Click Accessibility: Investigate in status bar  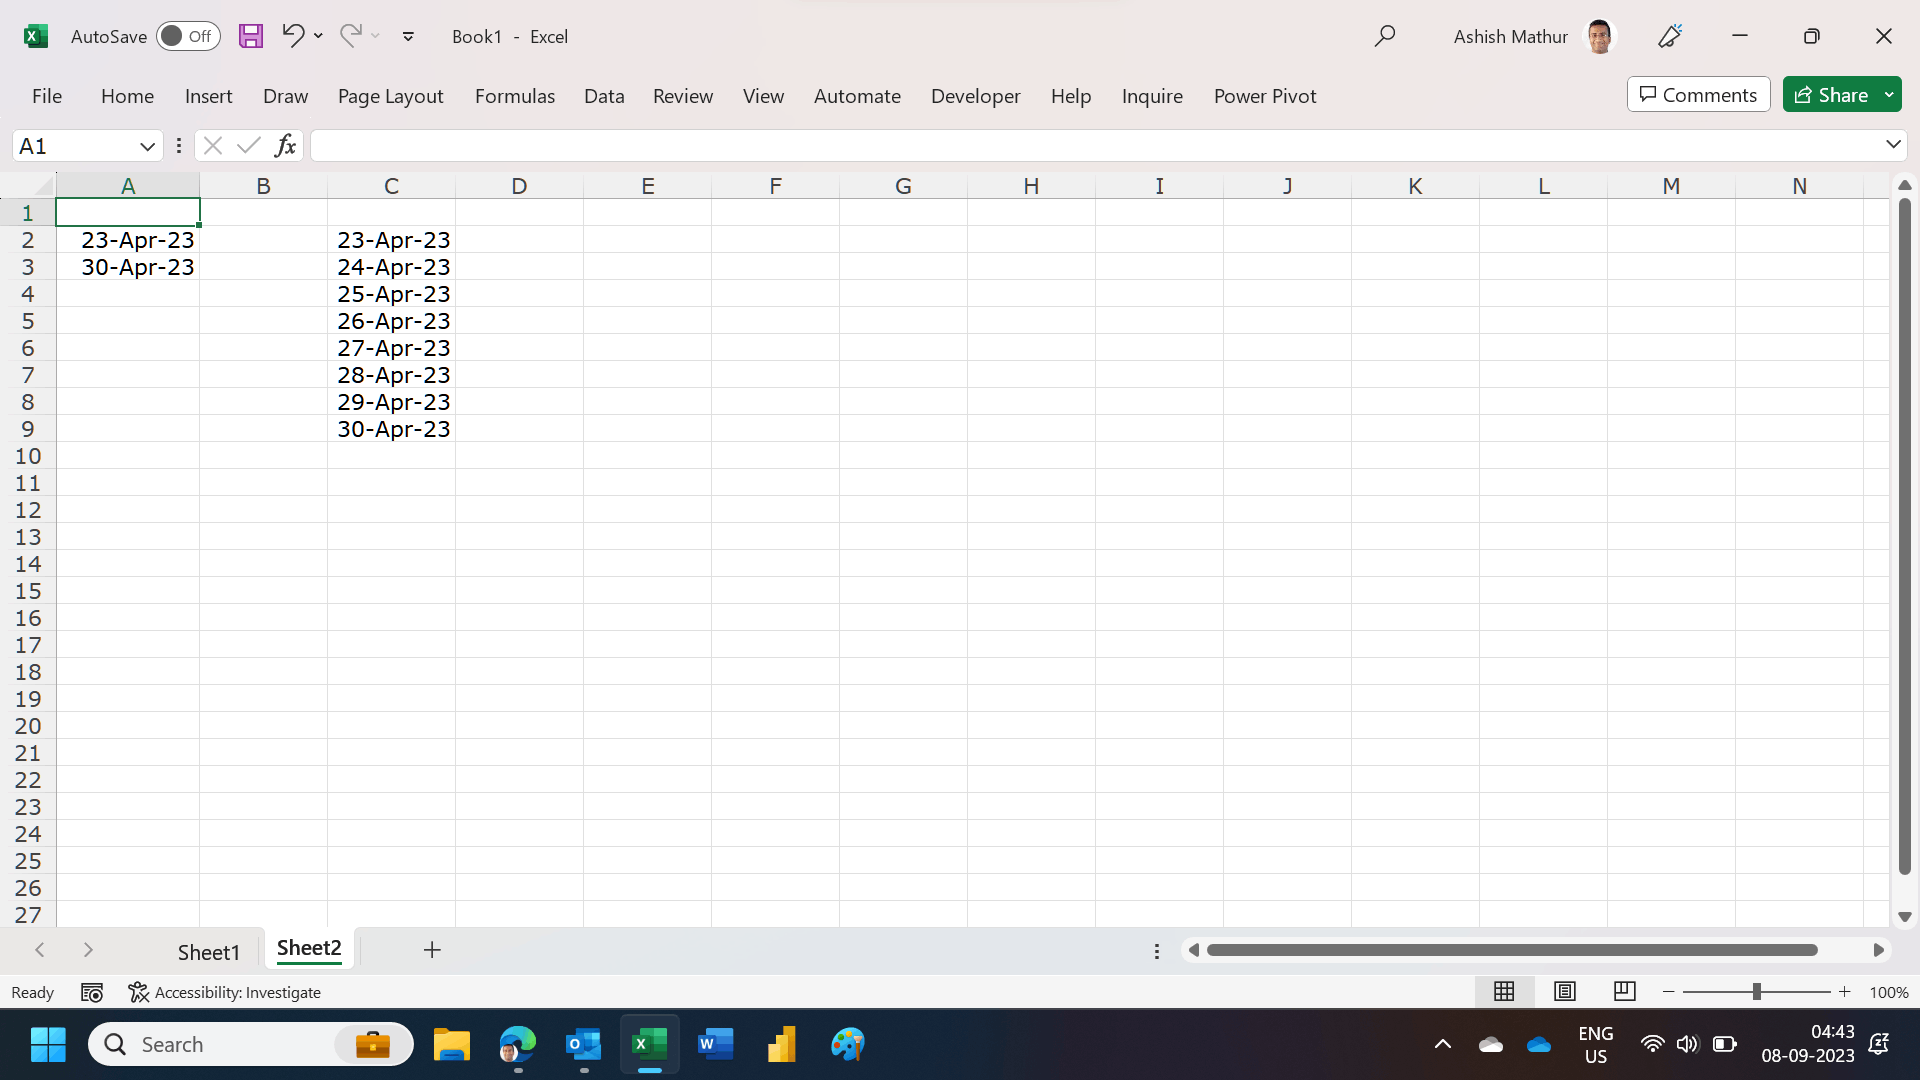point(225,992)
